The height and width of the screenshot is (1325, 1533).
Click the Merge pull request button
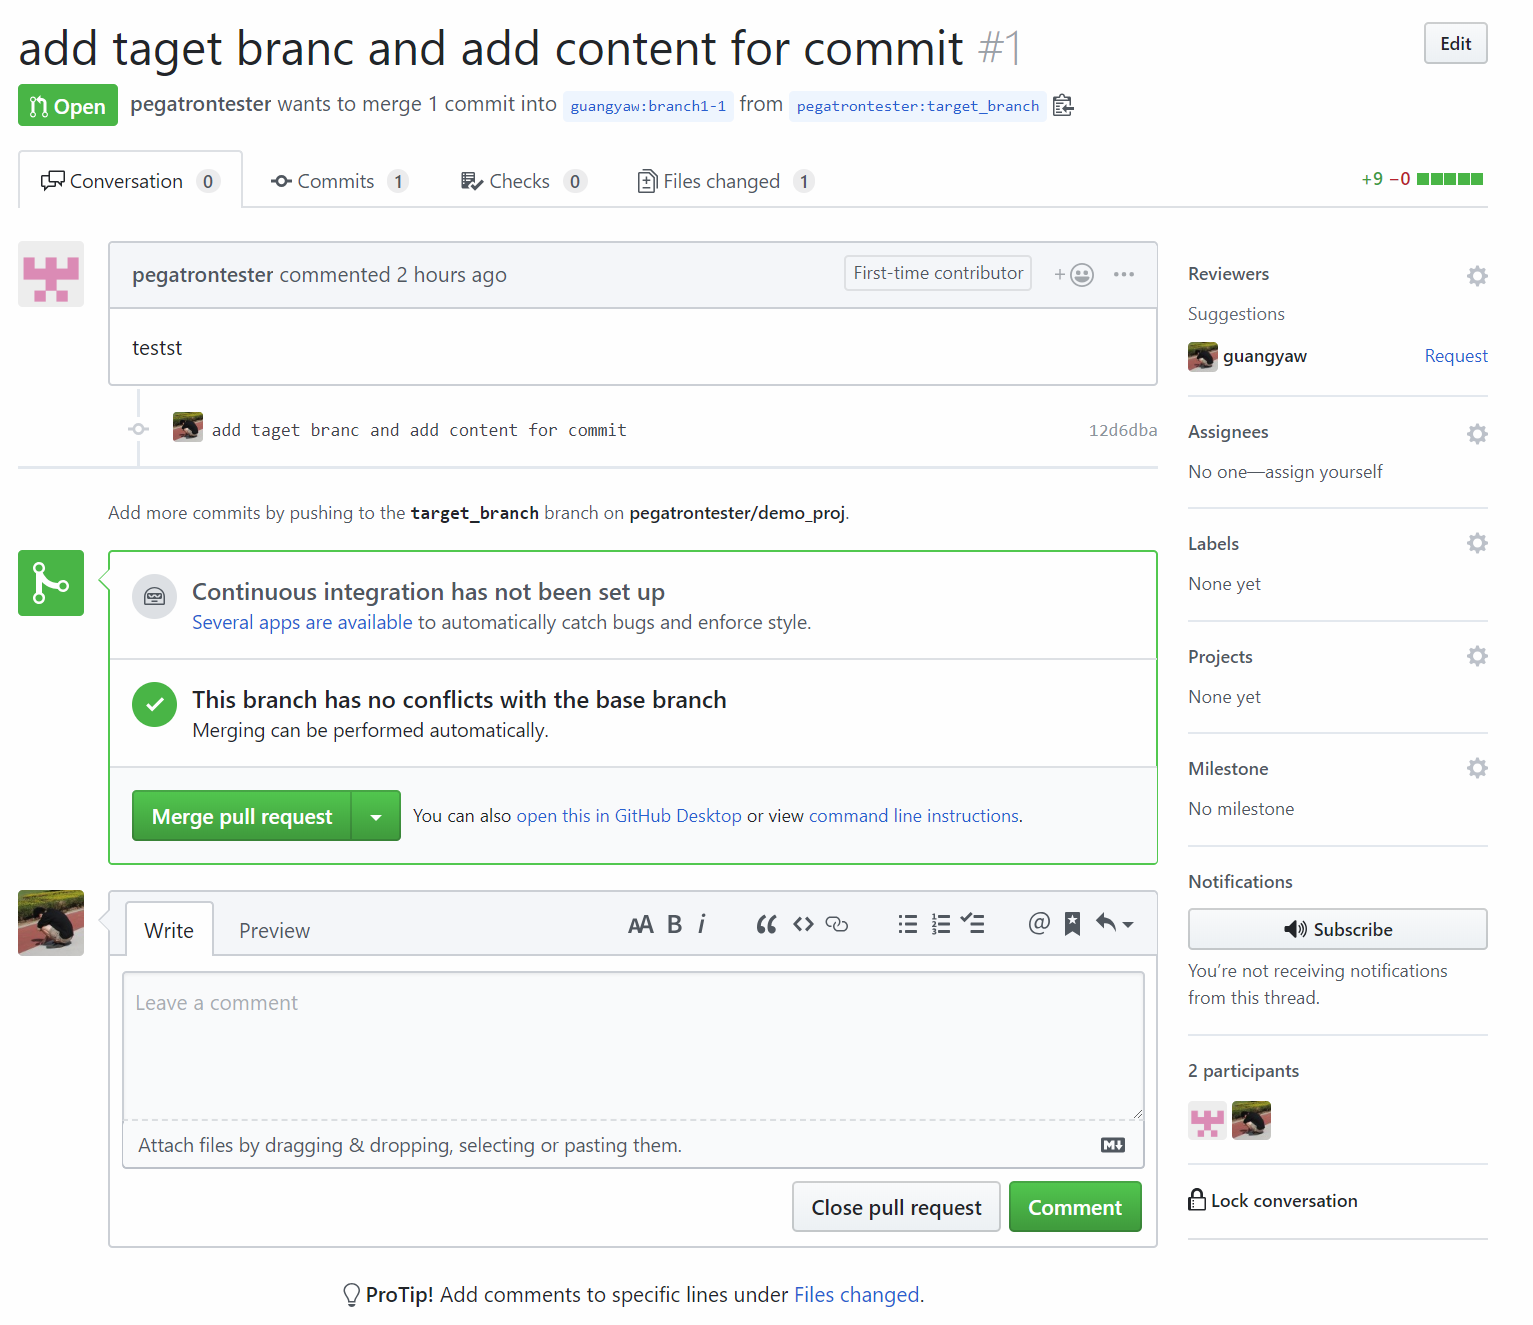click(x=242, y=816)
